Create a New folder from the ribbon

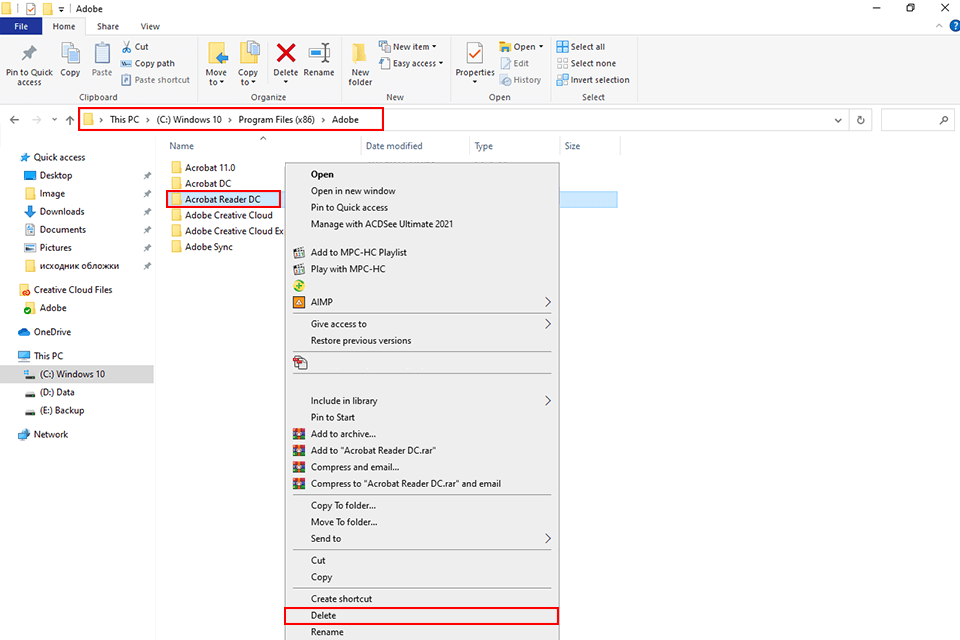click(x=360, y=64)
